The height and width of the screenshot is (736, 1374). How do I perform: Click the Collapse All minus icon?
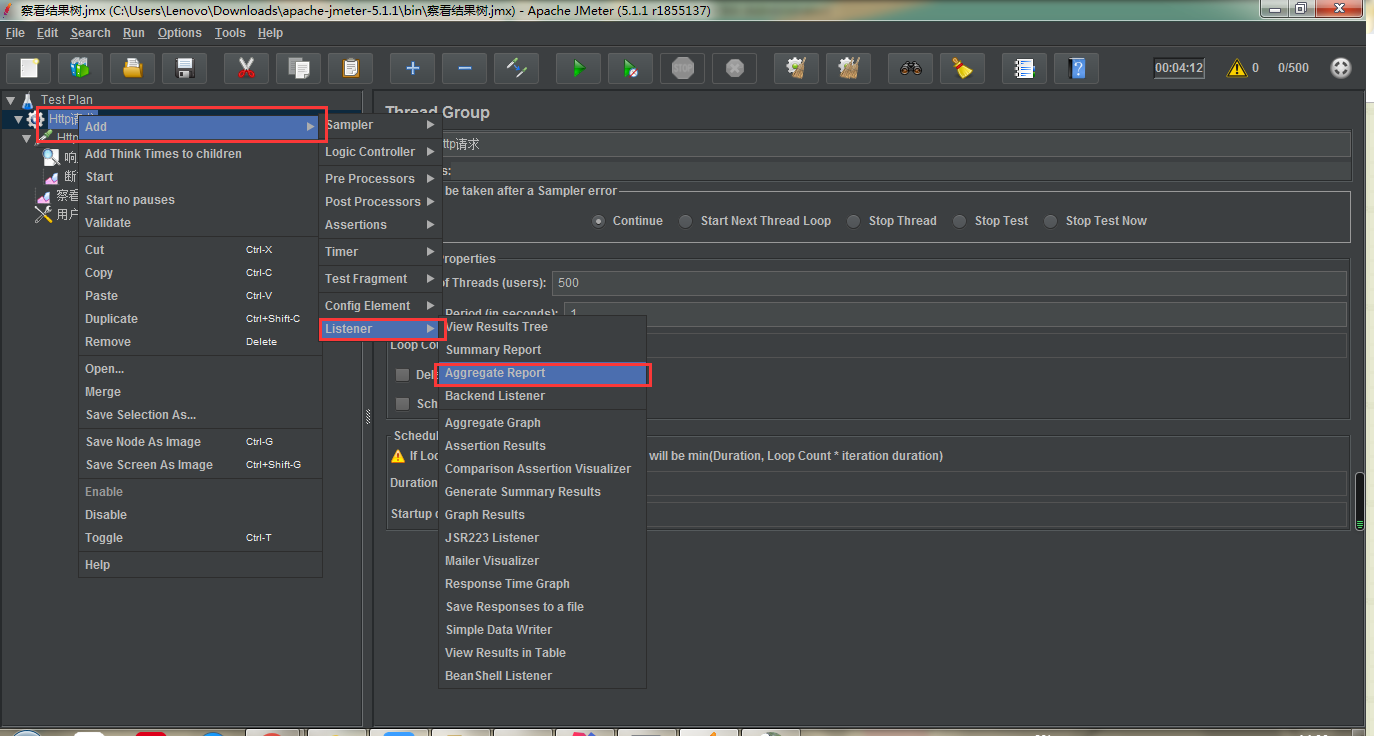(464, 68)
